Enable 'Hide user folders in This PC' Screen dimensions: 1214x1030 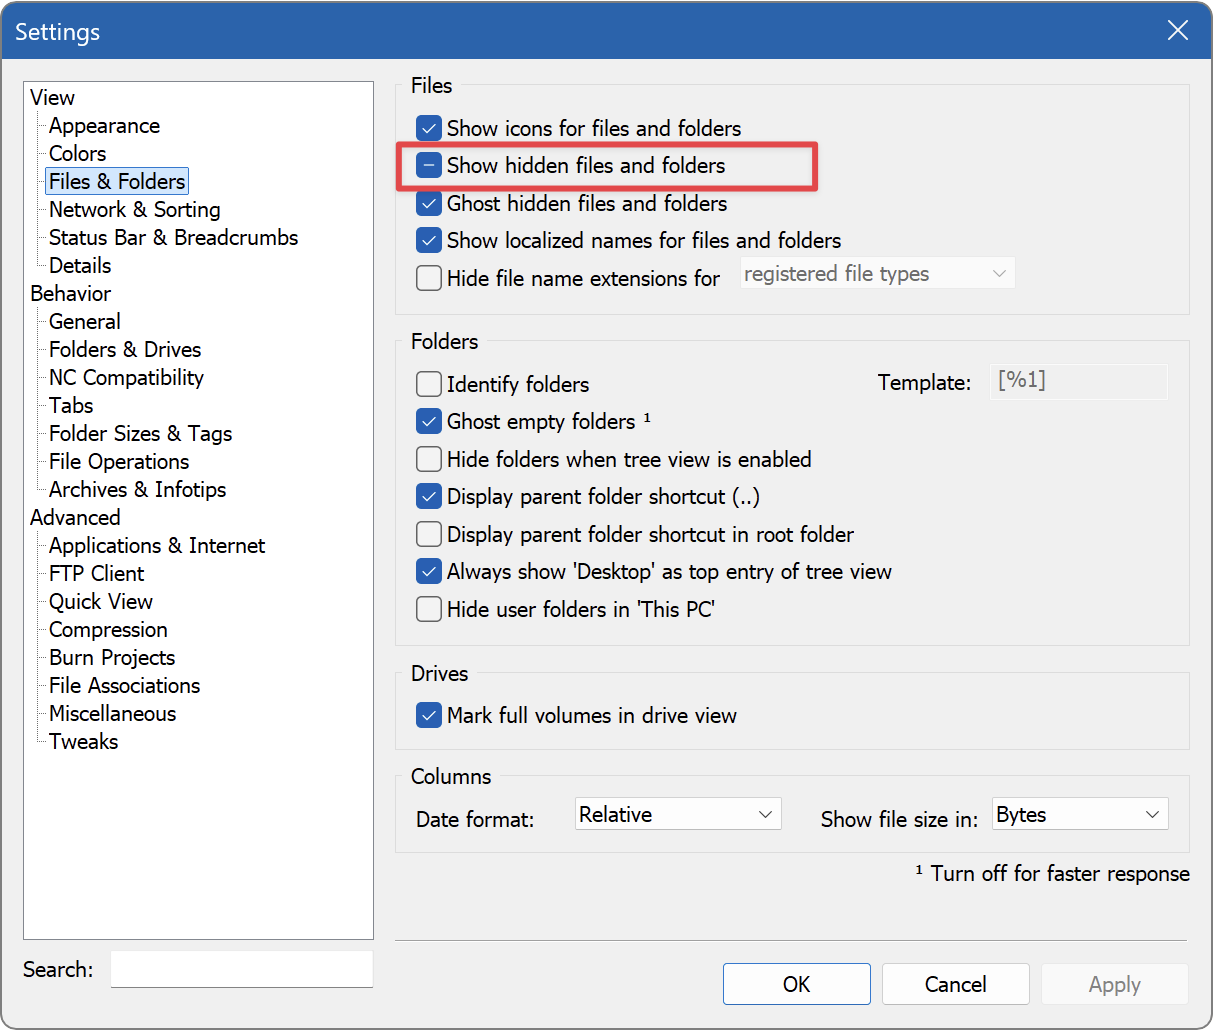429,609
